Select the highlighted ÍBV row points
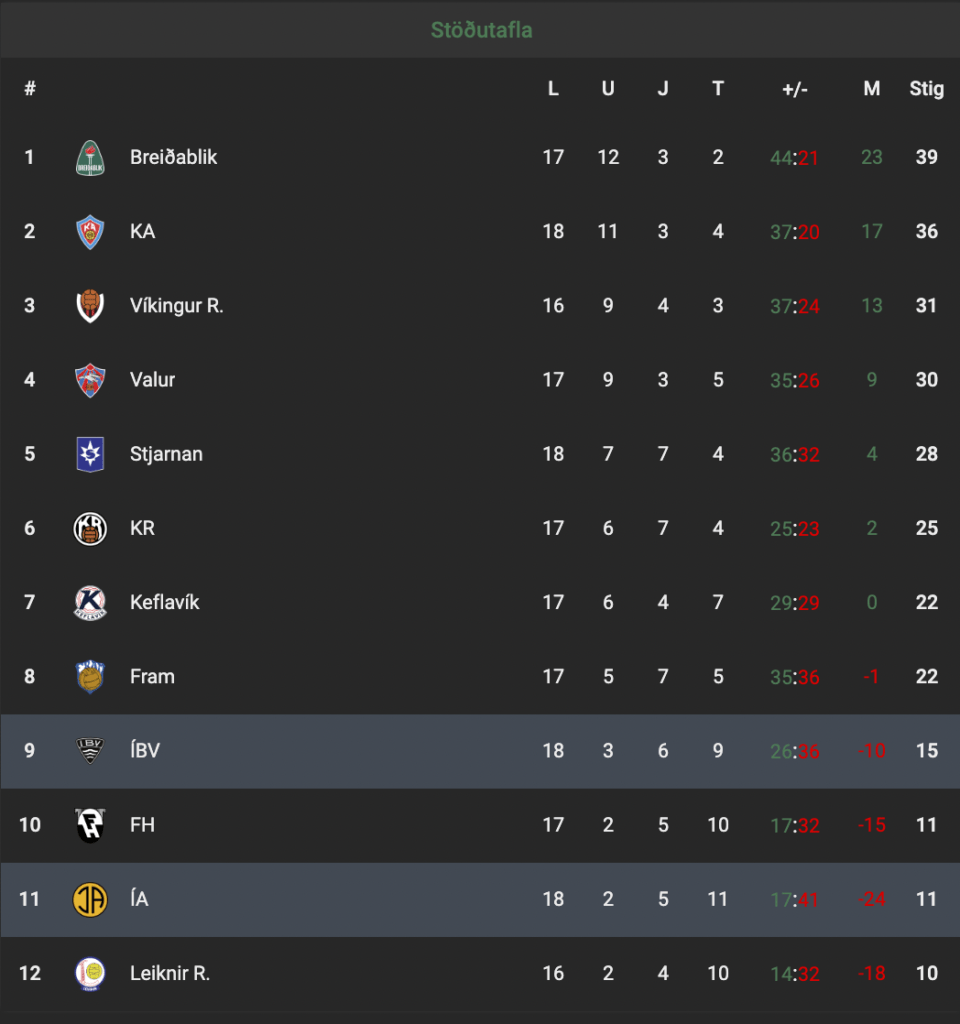 pyautogui.click(x=927, y=750)
